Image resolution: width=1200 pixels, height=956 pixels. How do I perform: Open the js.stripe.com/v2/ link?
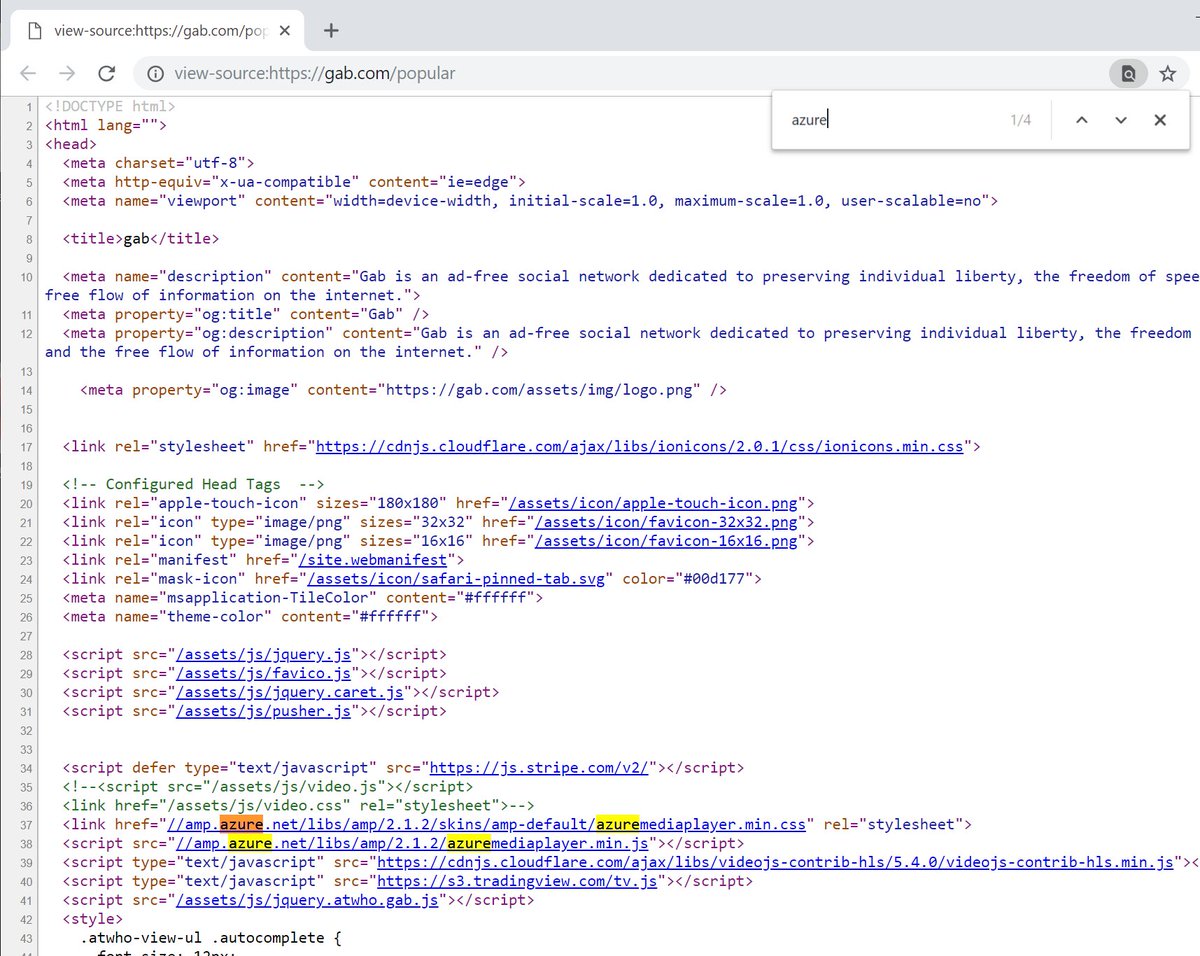coord(540,768)
